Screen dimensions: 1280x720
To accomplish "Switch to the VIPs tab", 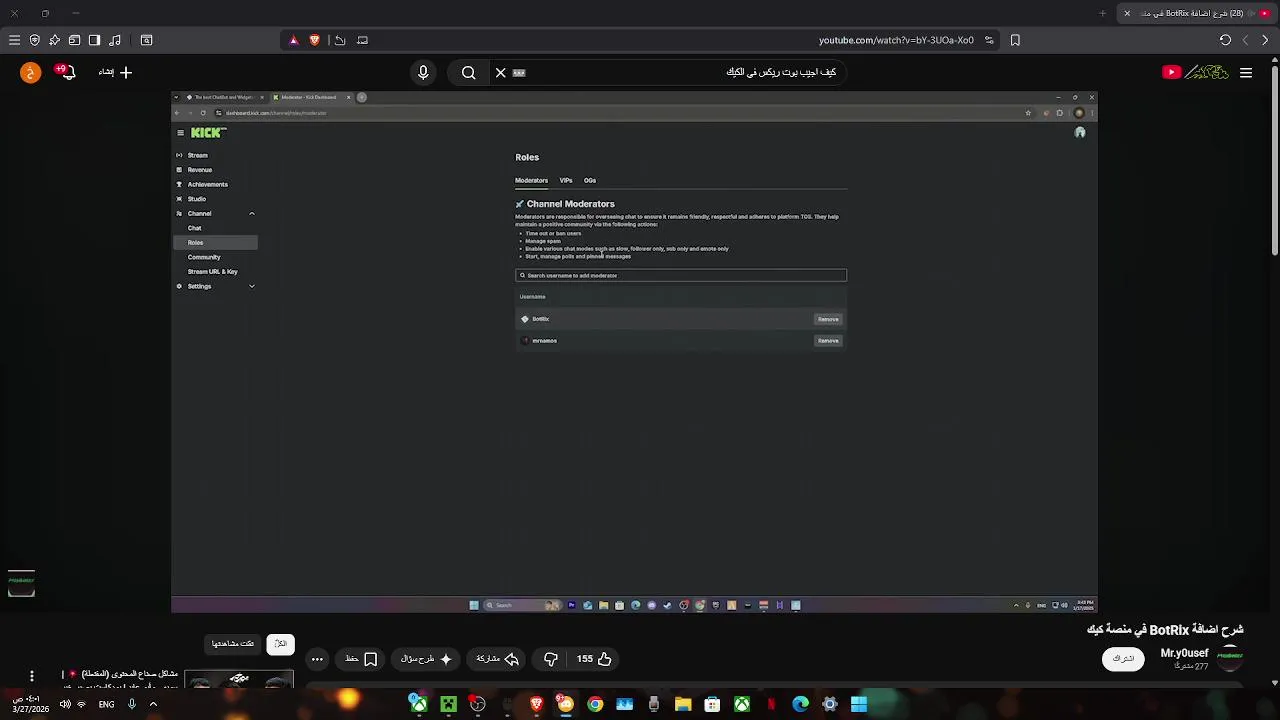I will 566,180.
